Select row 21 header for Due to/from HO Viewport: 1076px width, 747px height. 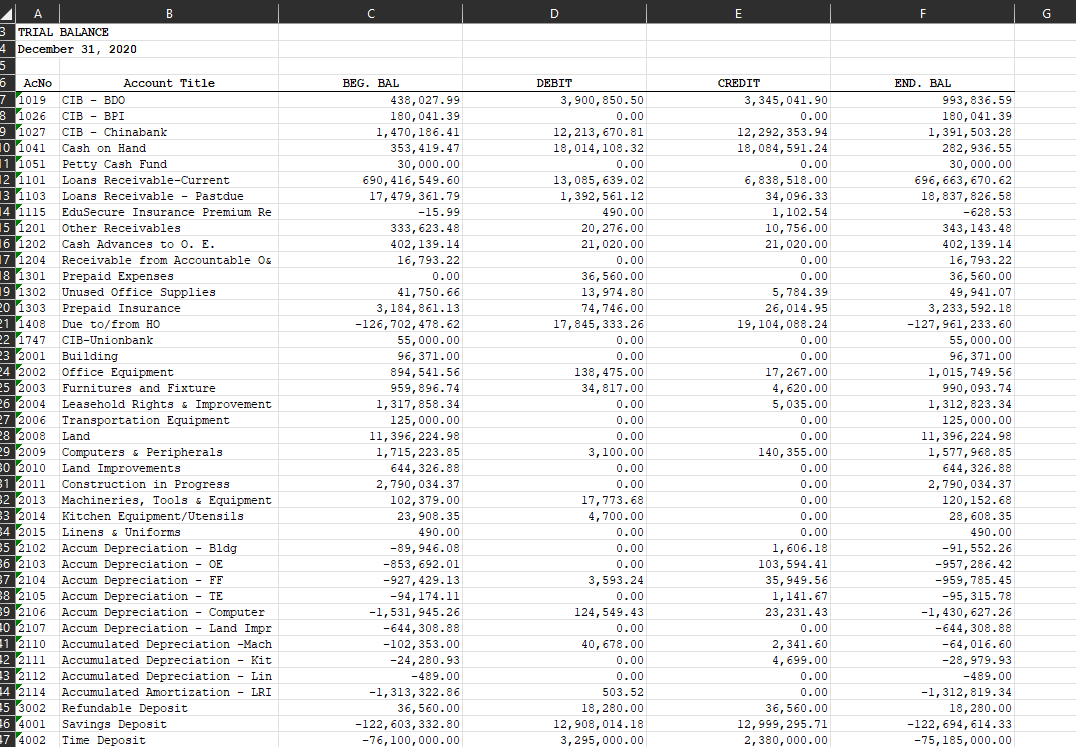coord(7,324)
